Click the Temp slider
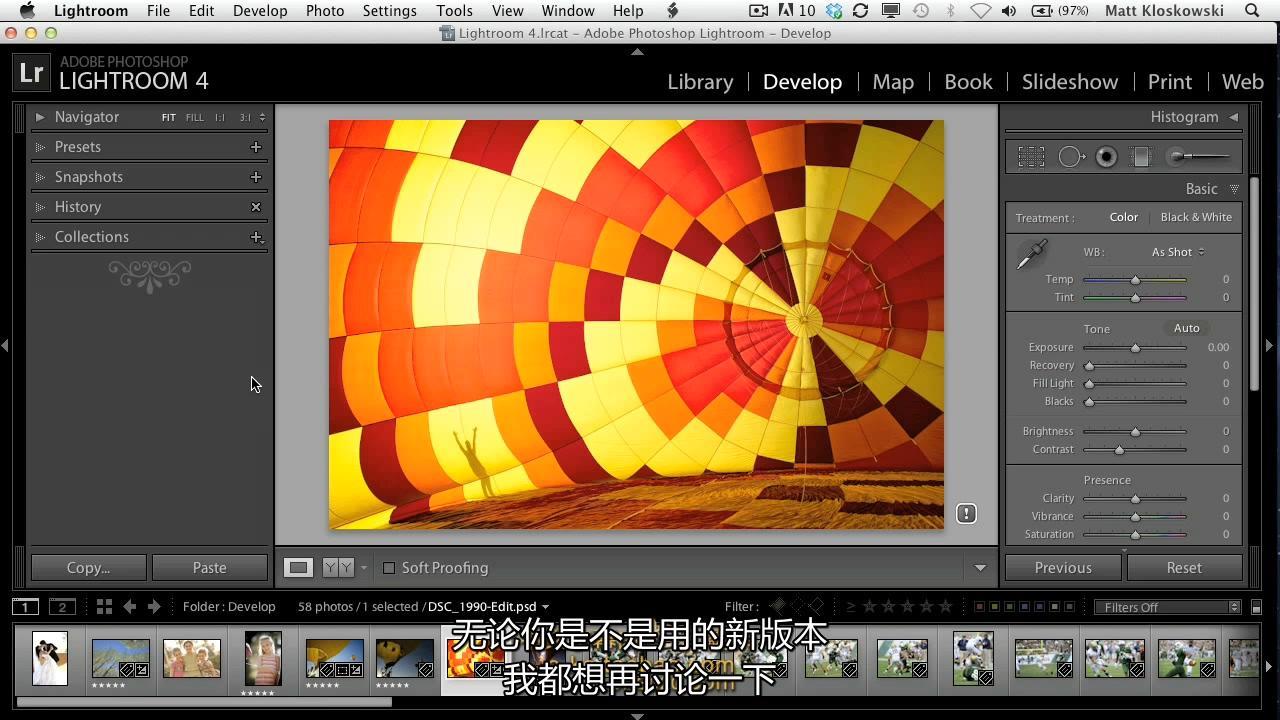 pyautogui.click(x=1135, y=280)
